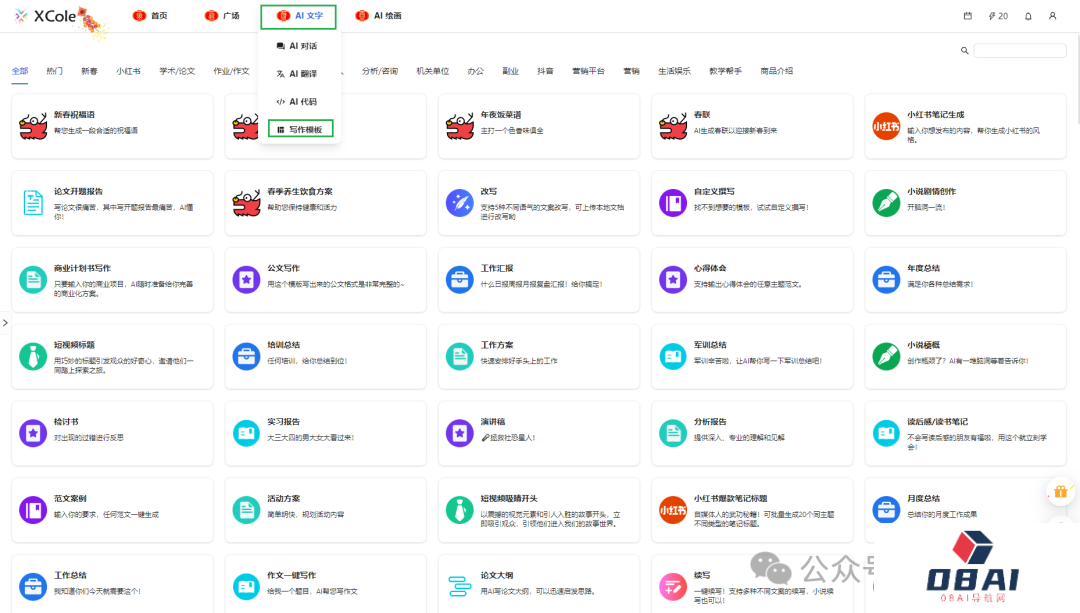The image size is (1080, 613).
Task: Click the calendar icon in top bar
Action: pos(967,16)
